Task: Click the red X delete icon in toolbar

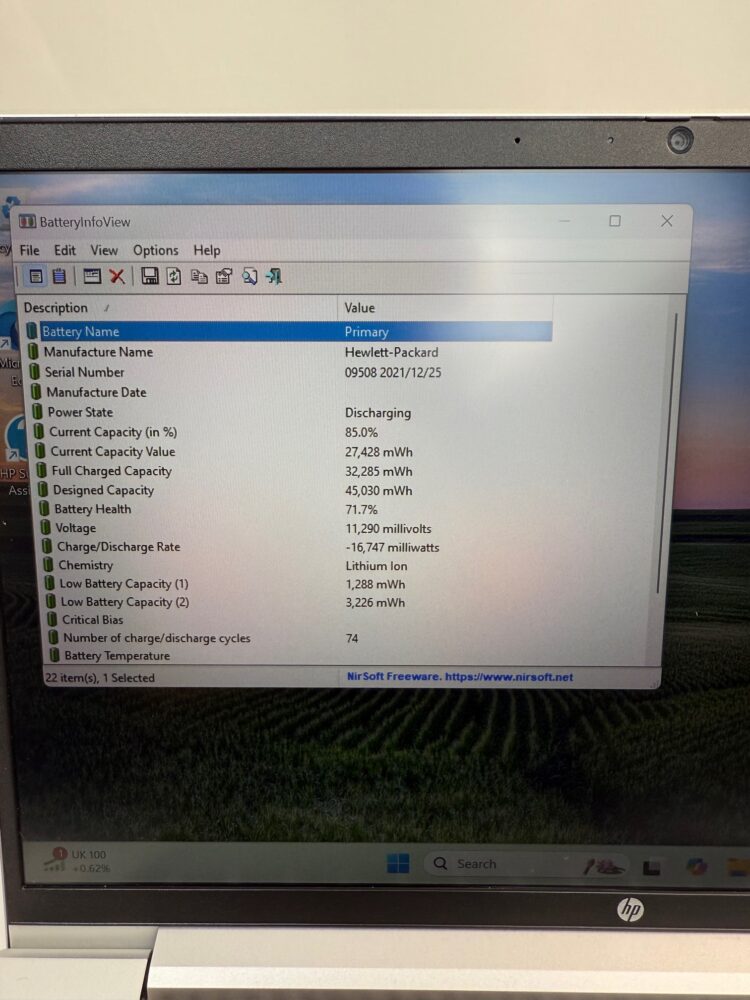Action: 117,276
